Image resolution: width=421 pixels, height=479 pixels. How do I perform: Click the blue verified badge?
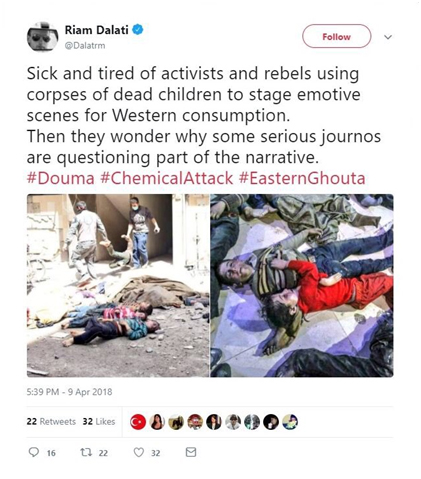point(138,30)
